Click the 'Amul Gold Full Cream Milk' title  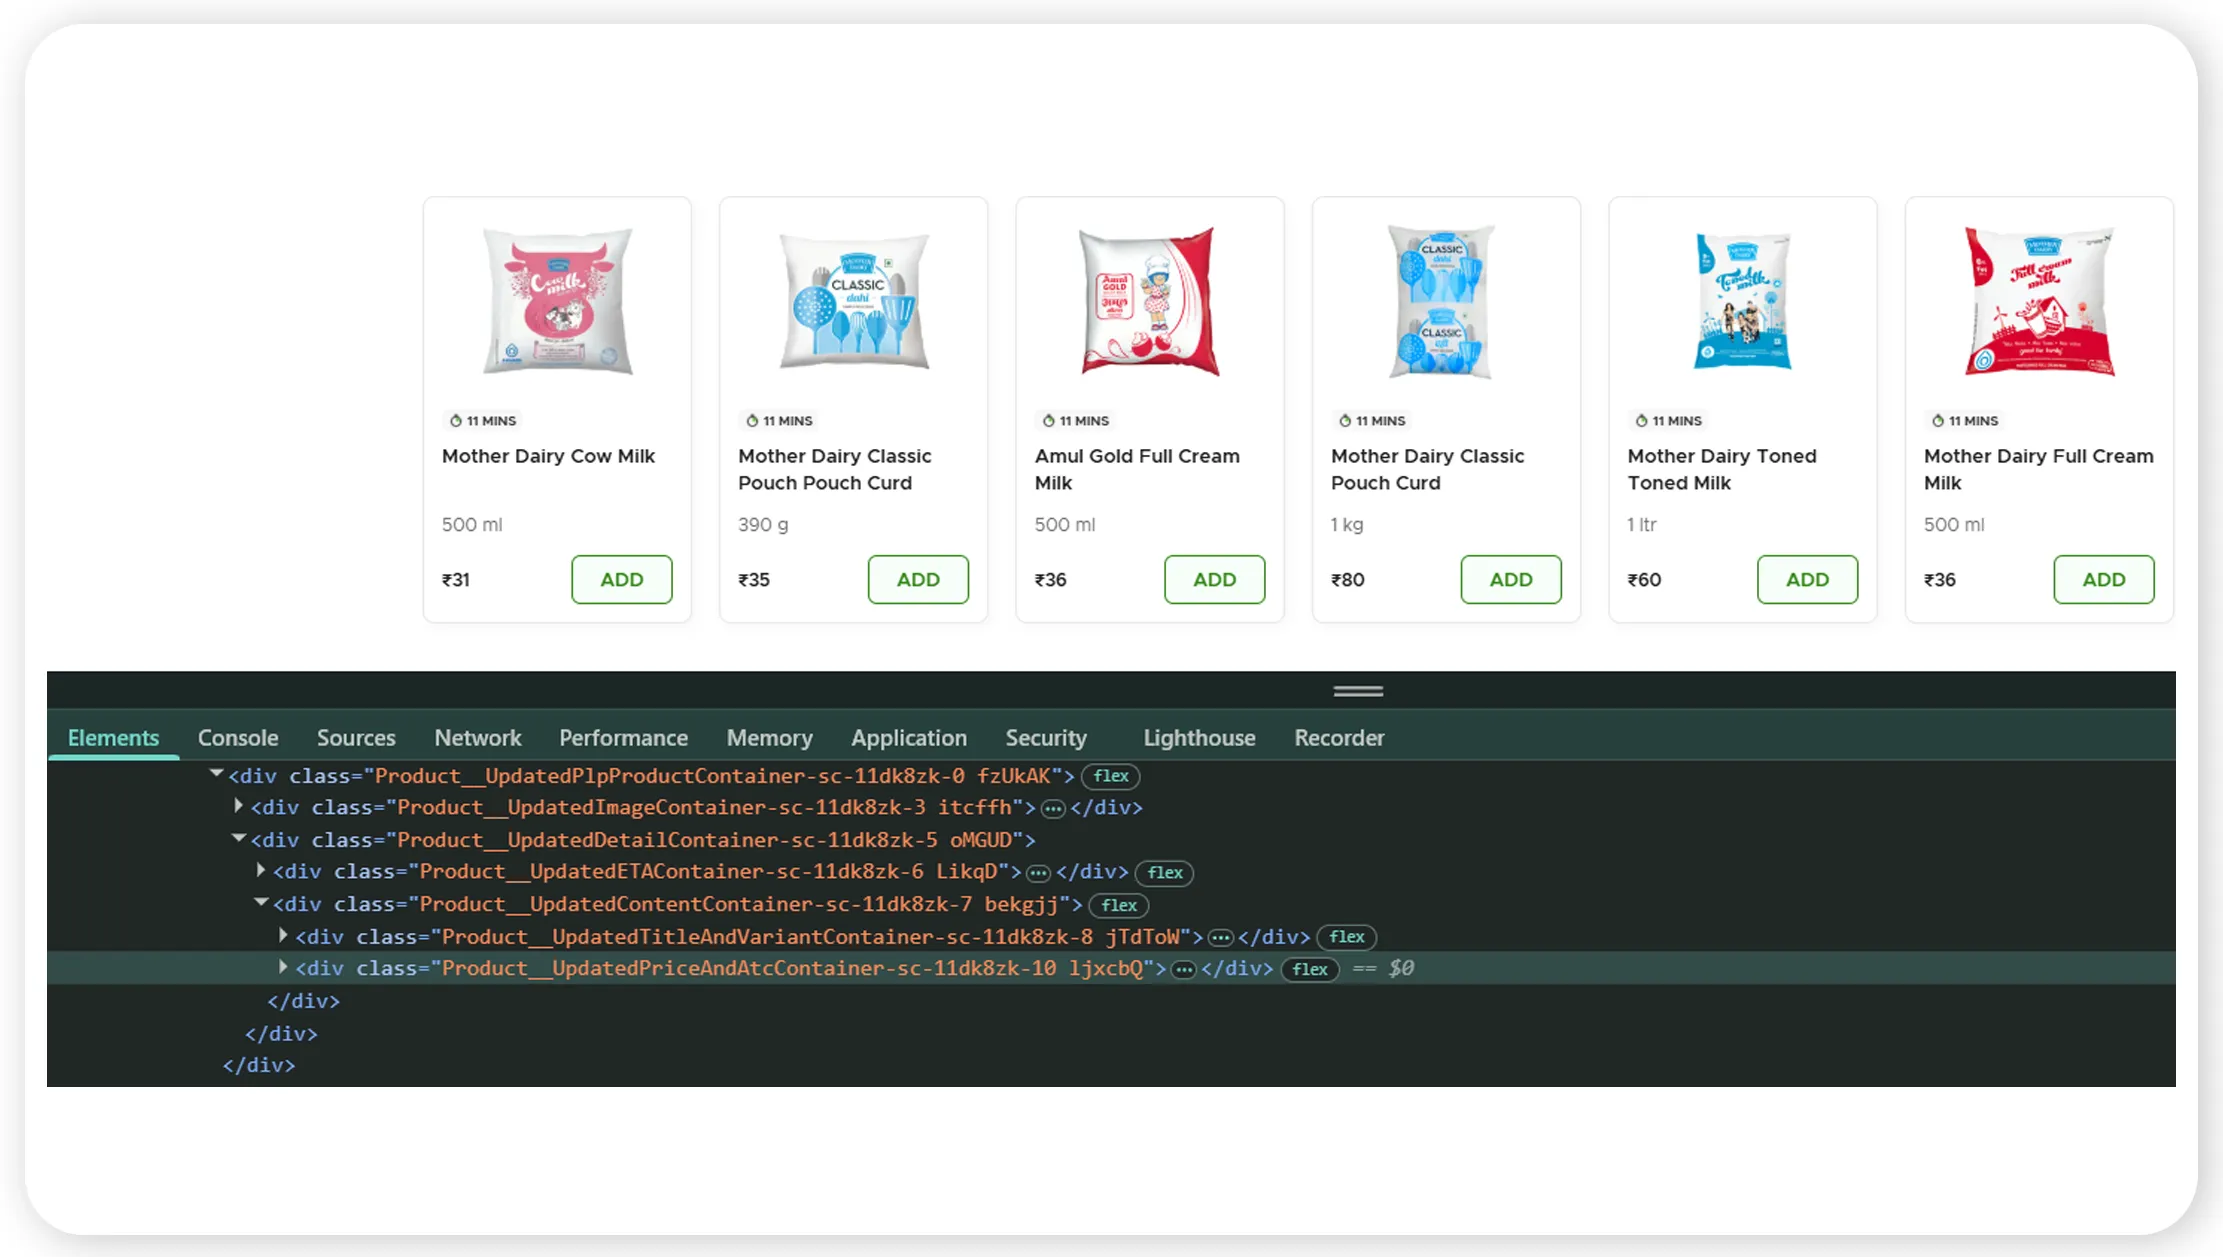tap(1137, 469)
